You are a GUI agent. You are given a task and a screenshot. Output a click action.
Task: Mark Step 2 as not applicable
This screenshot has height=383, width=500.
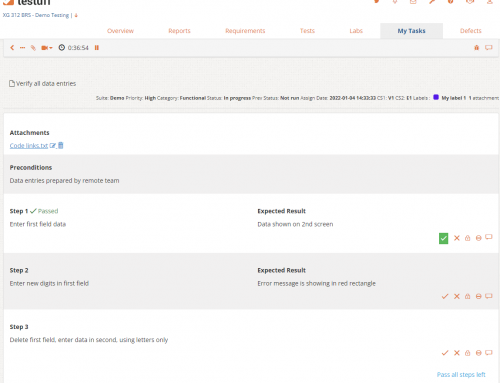point(479,296)
